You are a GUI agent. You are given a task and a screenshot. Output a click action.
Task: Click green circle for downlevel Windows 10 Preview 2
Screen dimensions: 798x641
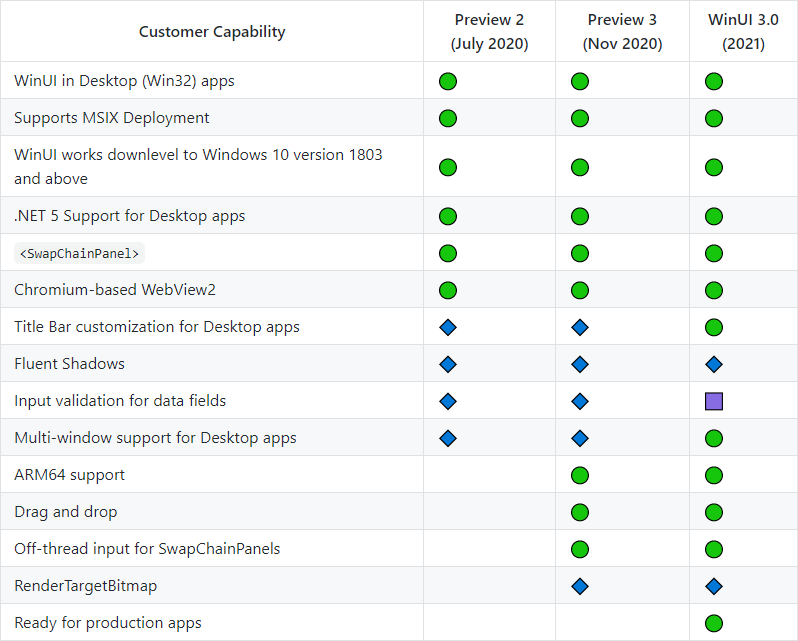click(448, 167)
